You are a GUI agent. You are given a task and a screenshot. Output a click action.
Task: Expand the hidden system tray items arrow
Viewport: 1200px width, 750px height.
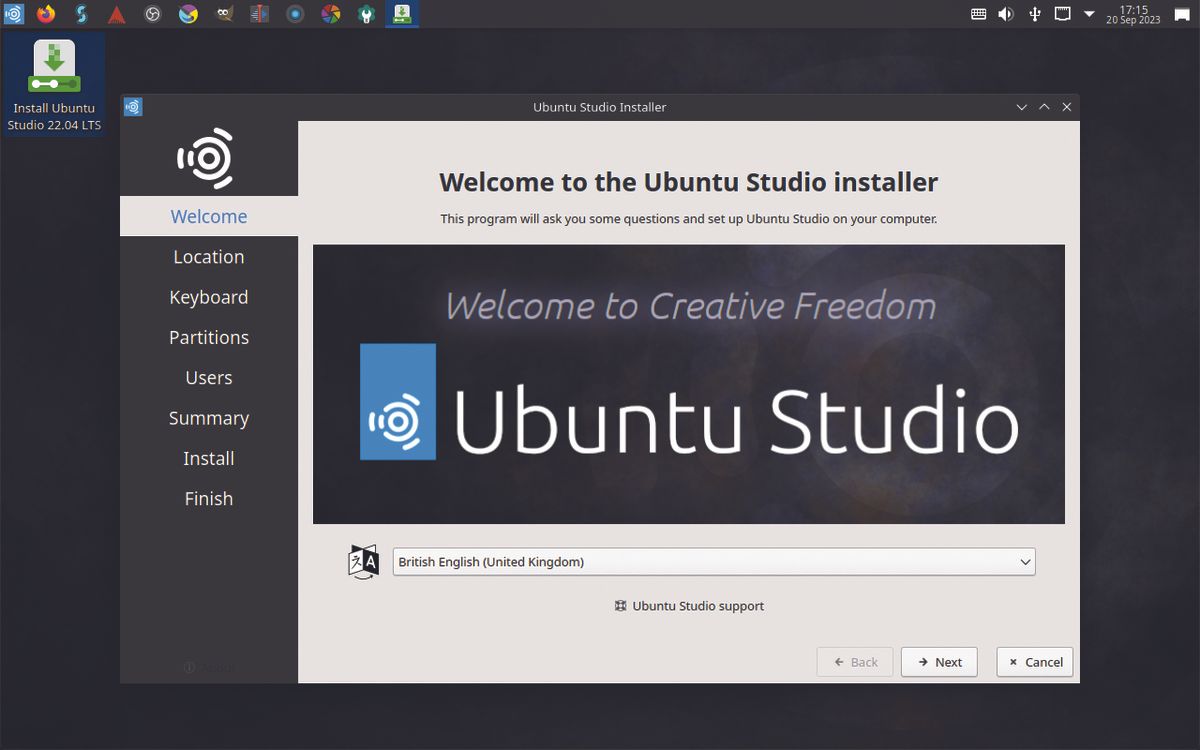pyautogui.click(x=1089, y=13)
